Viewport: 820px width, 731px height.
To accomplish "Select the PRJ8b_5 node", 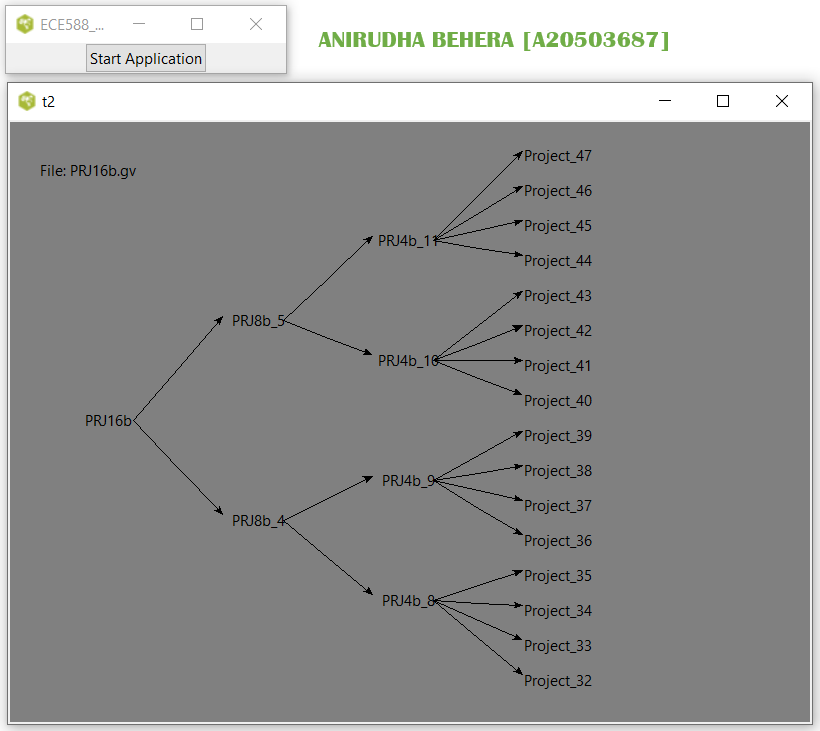I will click(x=258, y=321).
